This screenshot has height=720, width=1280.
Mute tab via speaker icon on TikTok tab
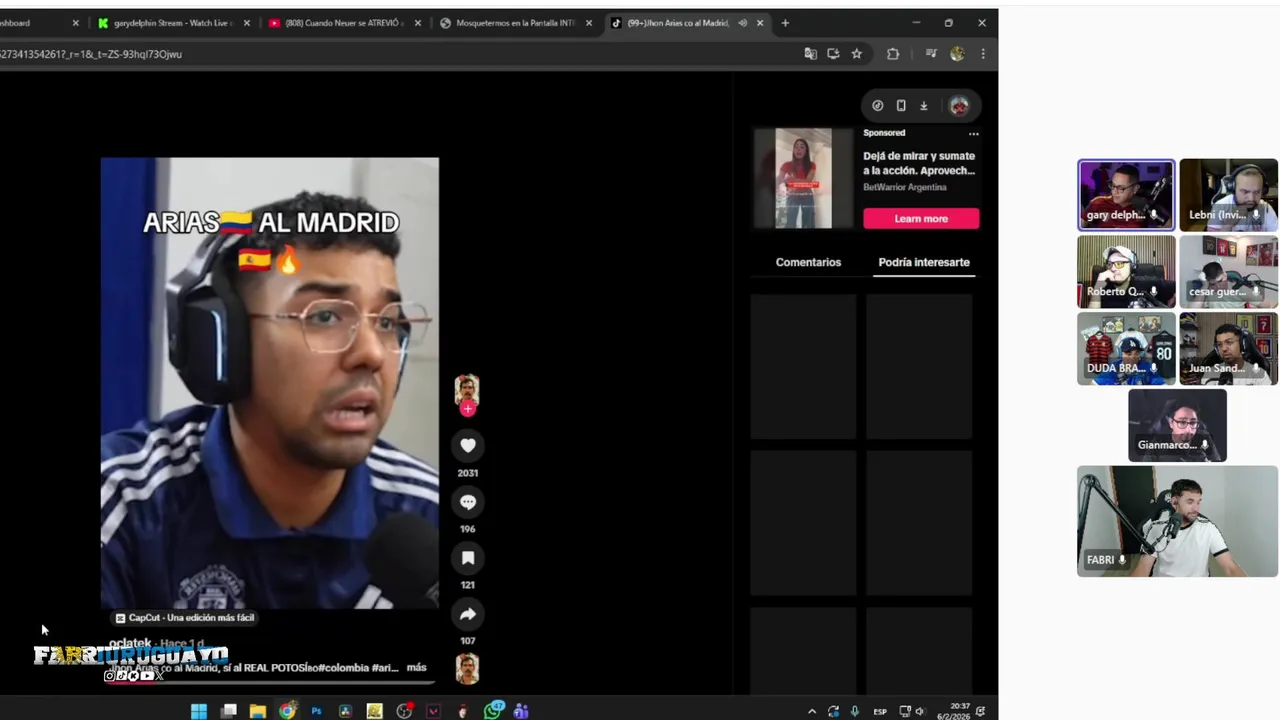pos(742,23)
